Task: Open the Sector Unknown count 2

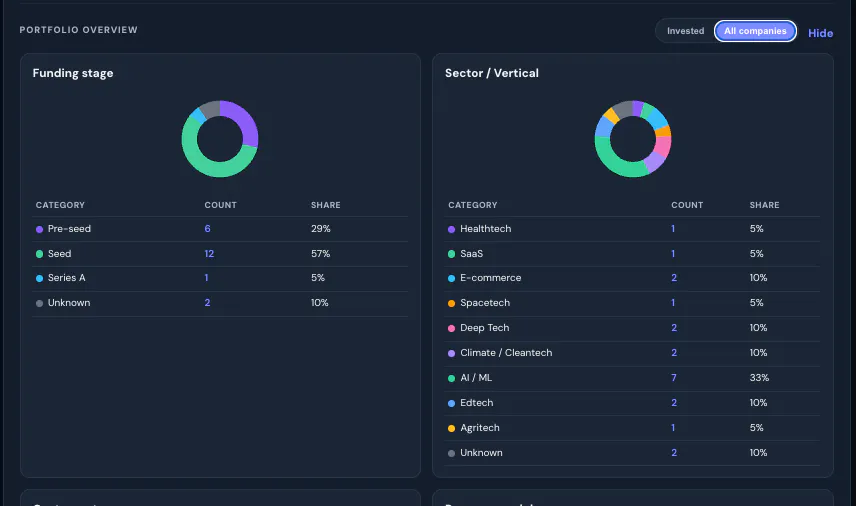Action: point(674,453)
